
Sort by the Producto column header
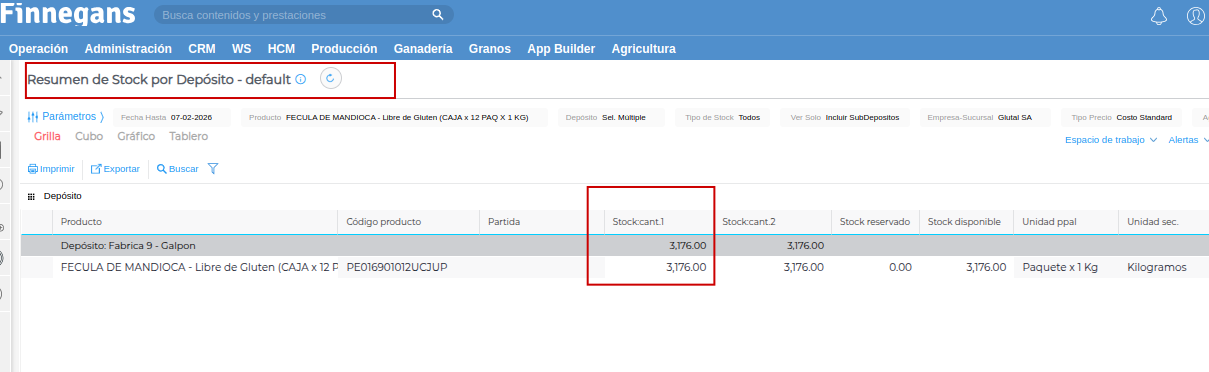point(195,221)
